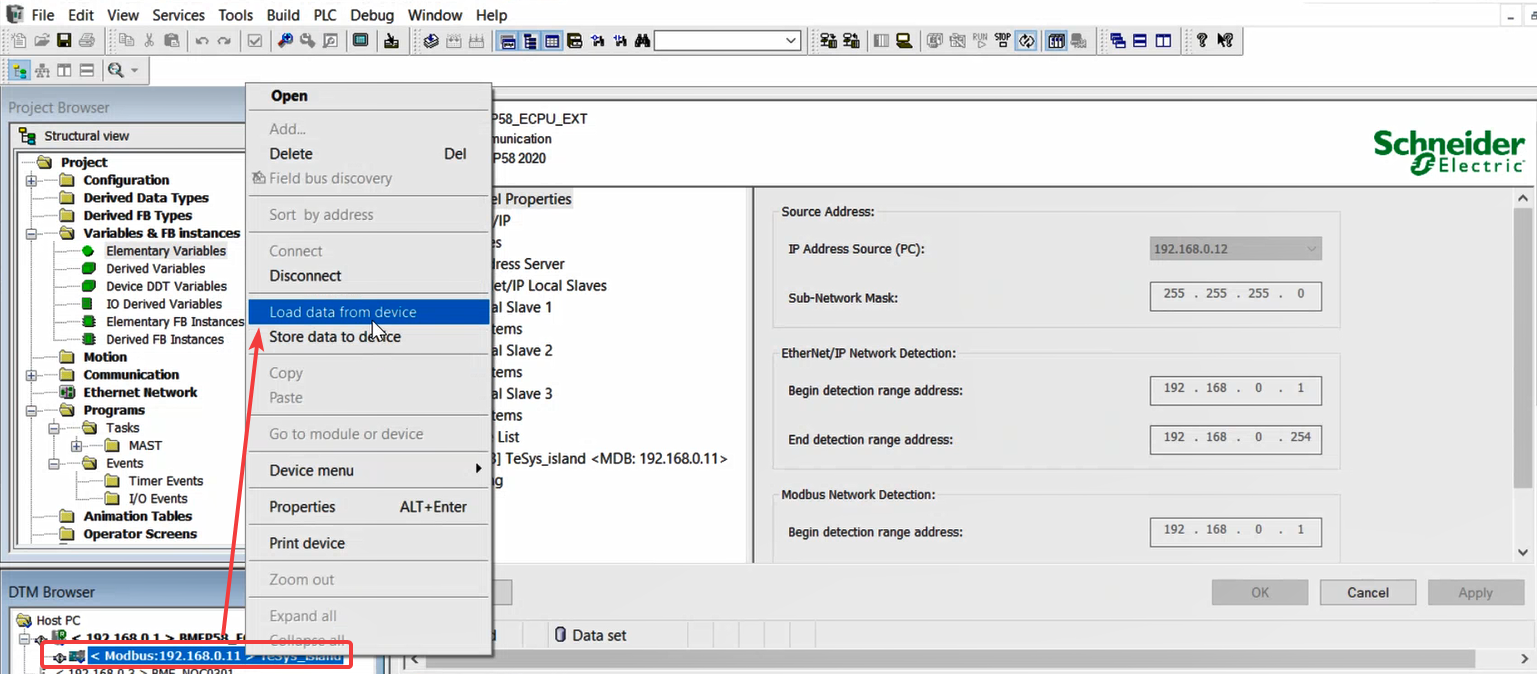Click the binoculars search icon
This screenshot has height=674, width=1537.
[642, 41]
